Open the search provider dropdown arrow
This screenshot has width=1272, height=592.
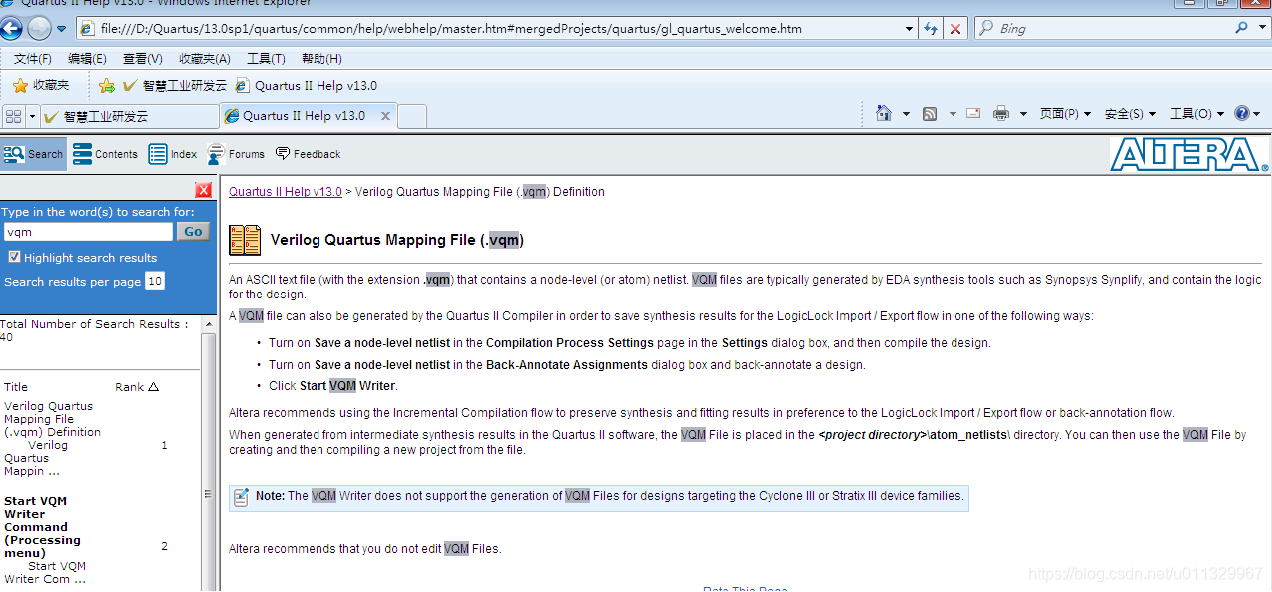pyautogui.click(x=1264, y=29)
